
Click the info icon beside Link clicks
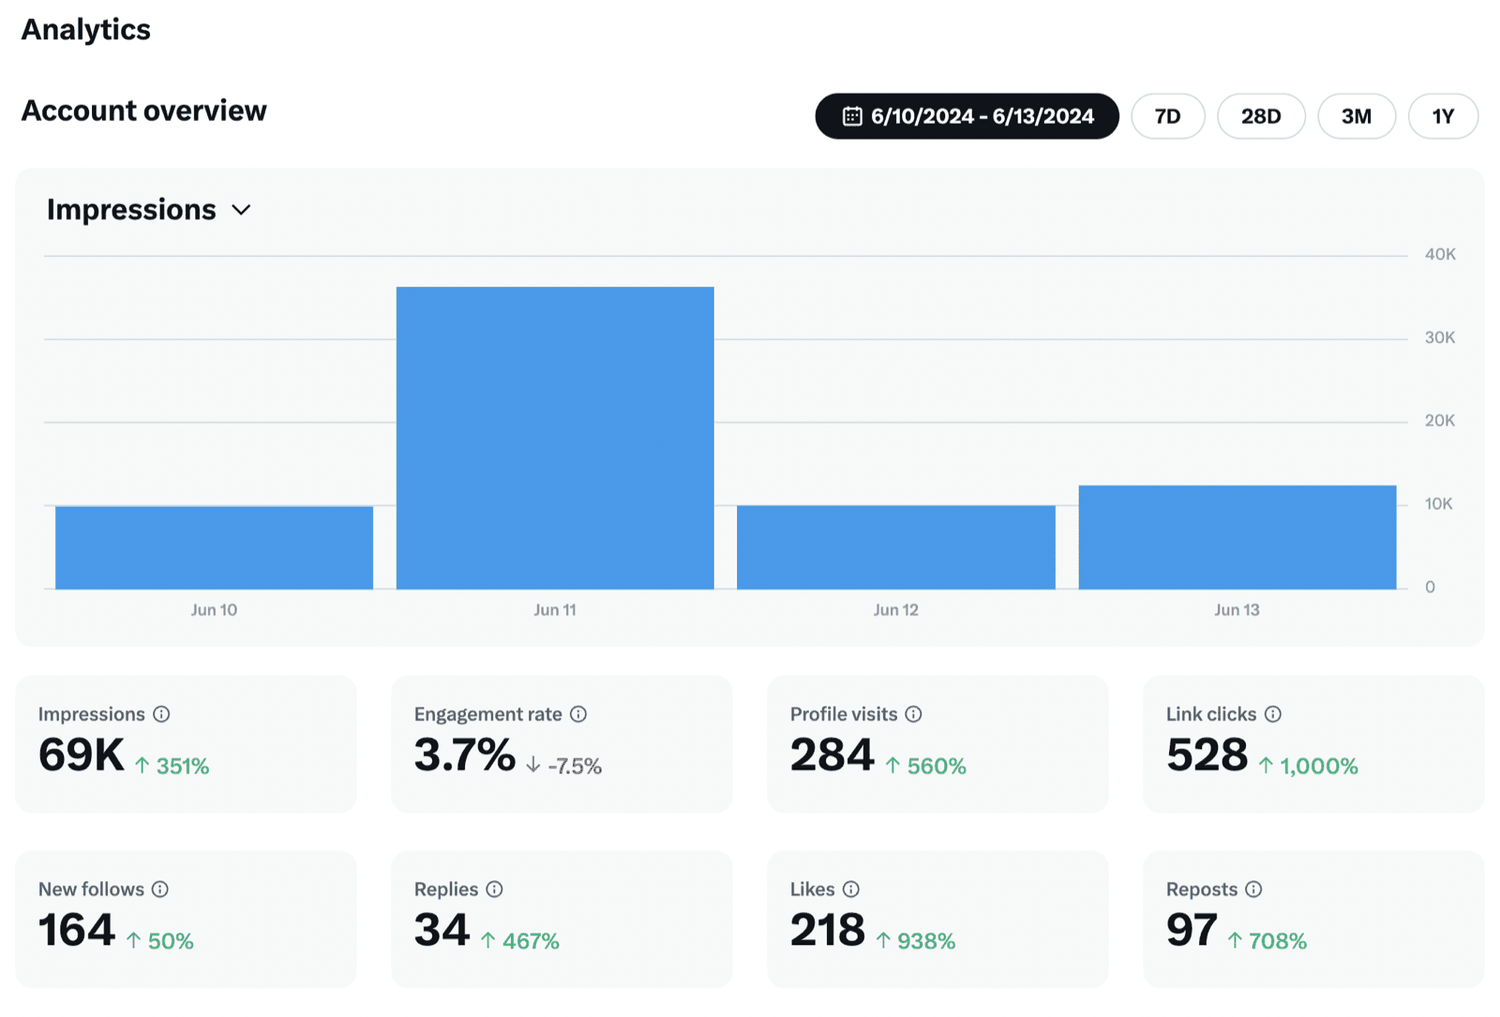(1272, 714)
